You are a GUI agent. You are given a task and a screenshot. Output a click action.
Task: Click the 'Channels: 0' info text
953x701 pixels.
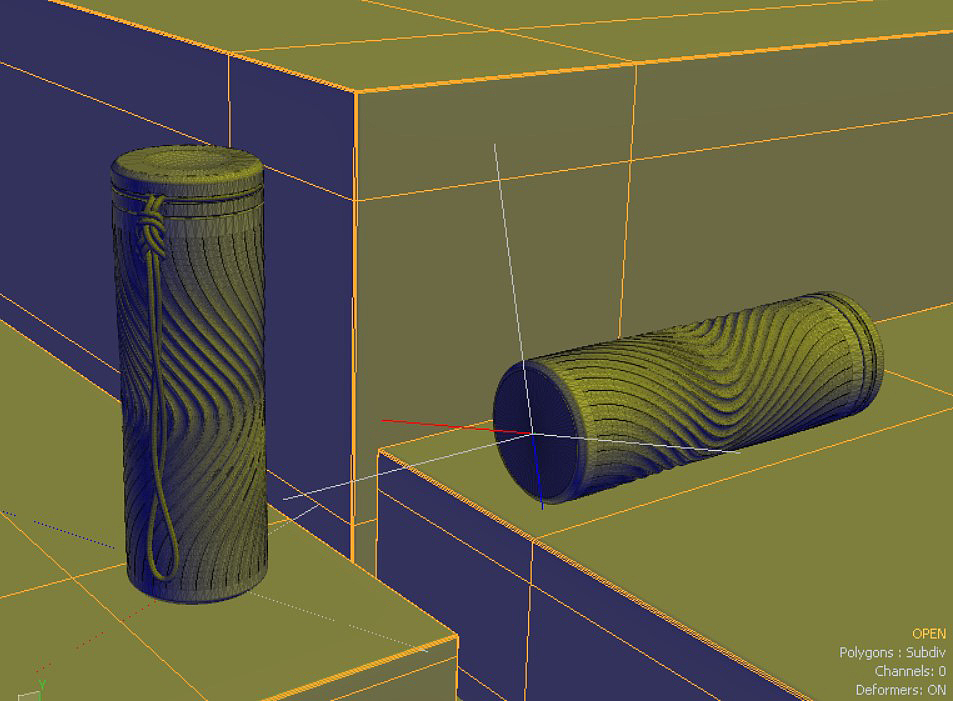pos(910,671)
